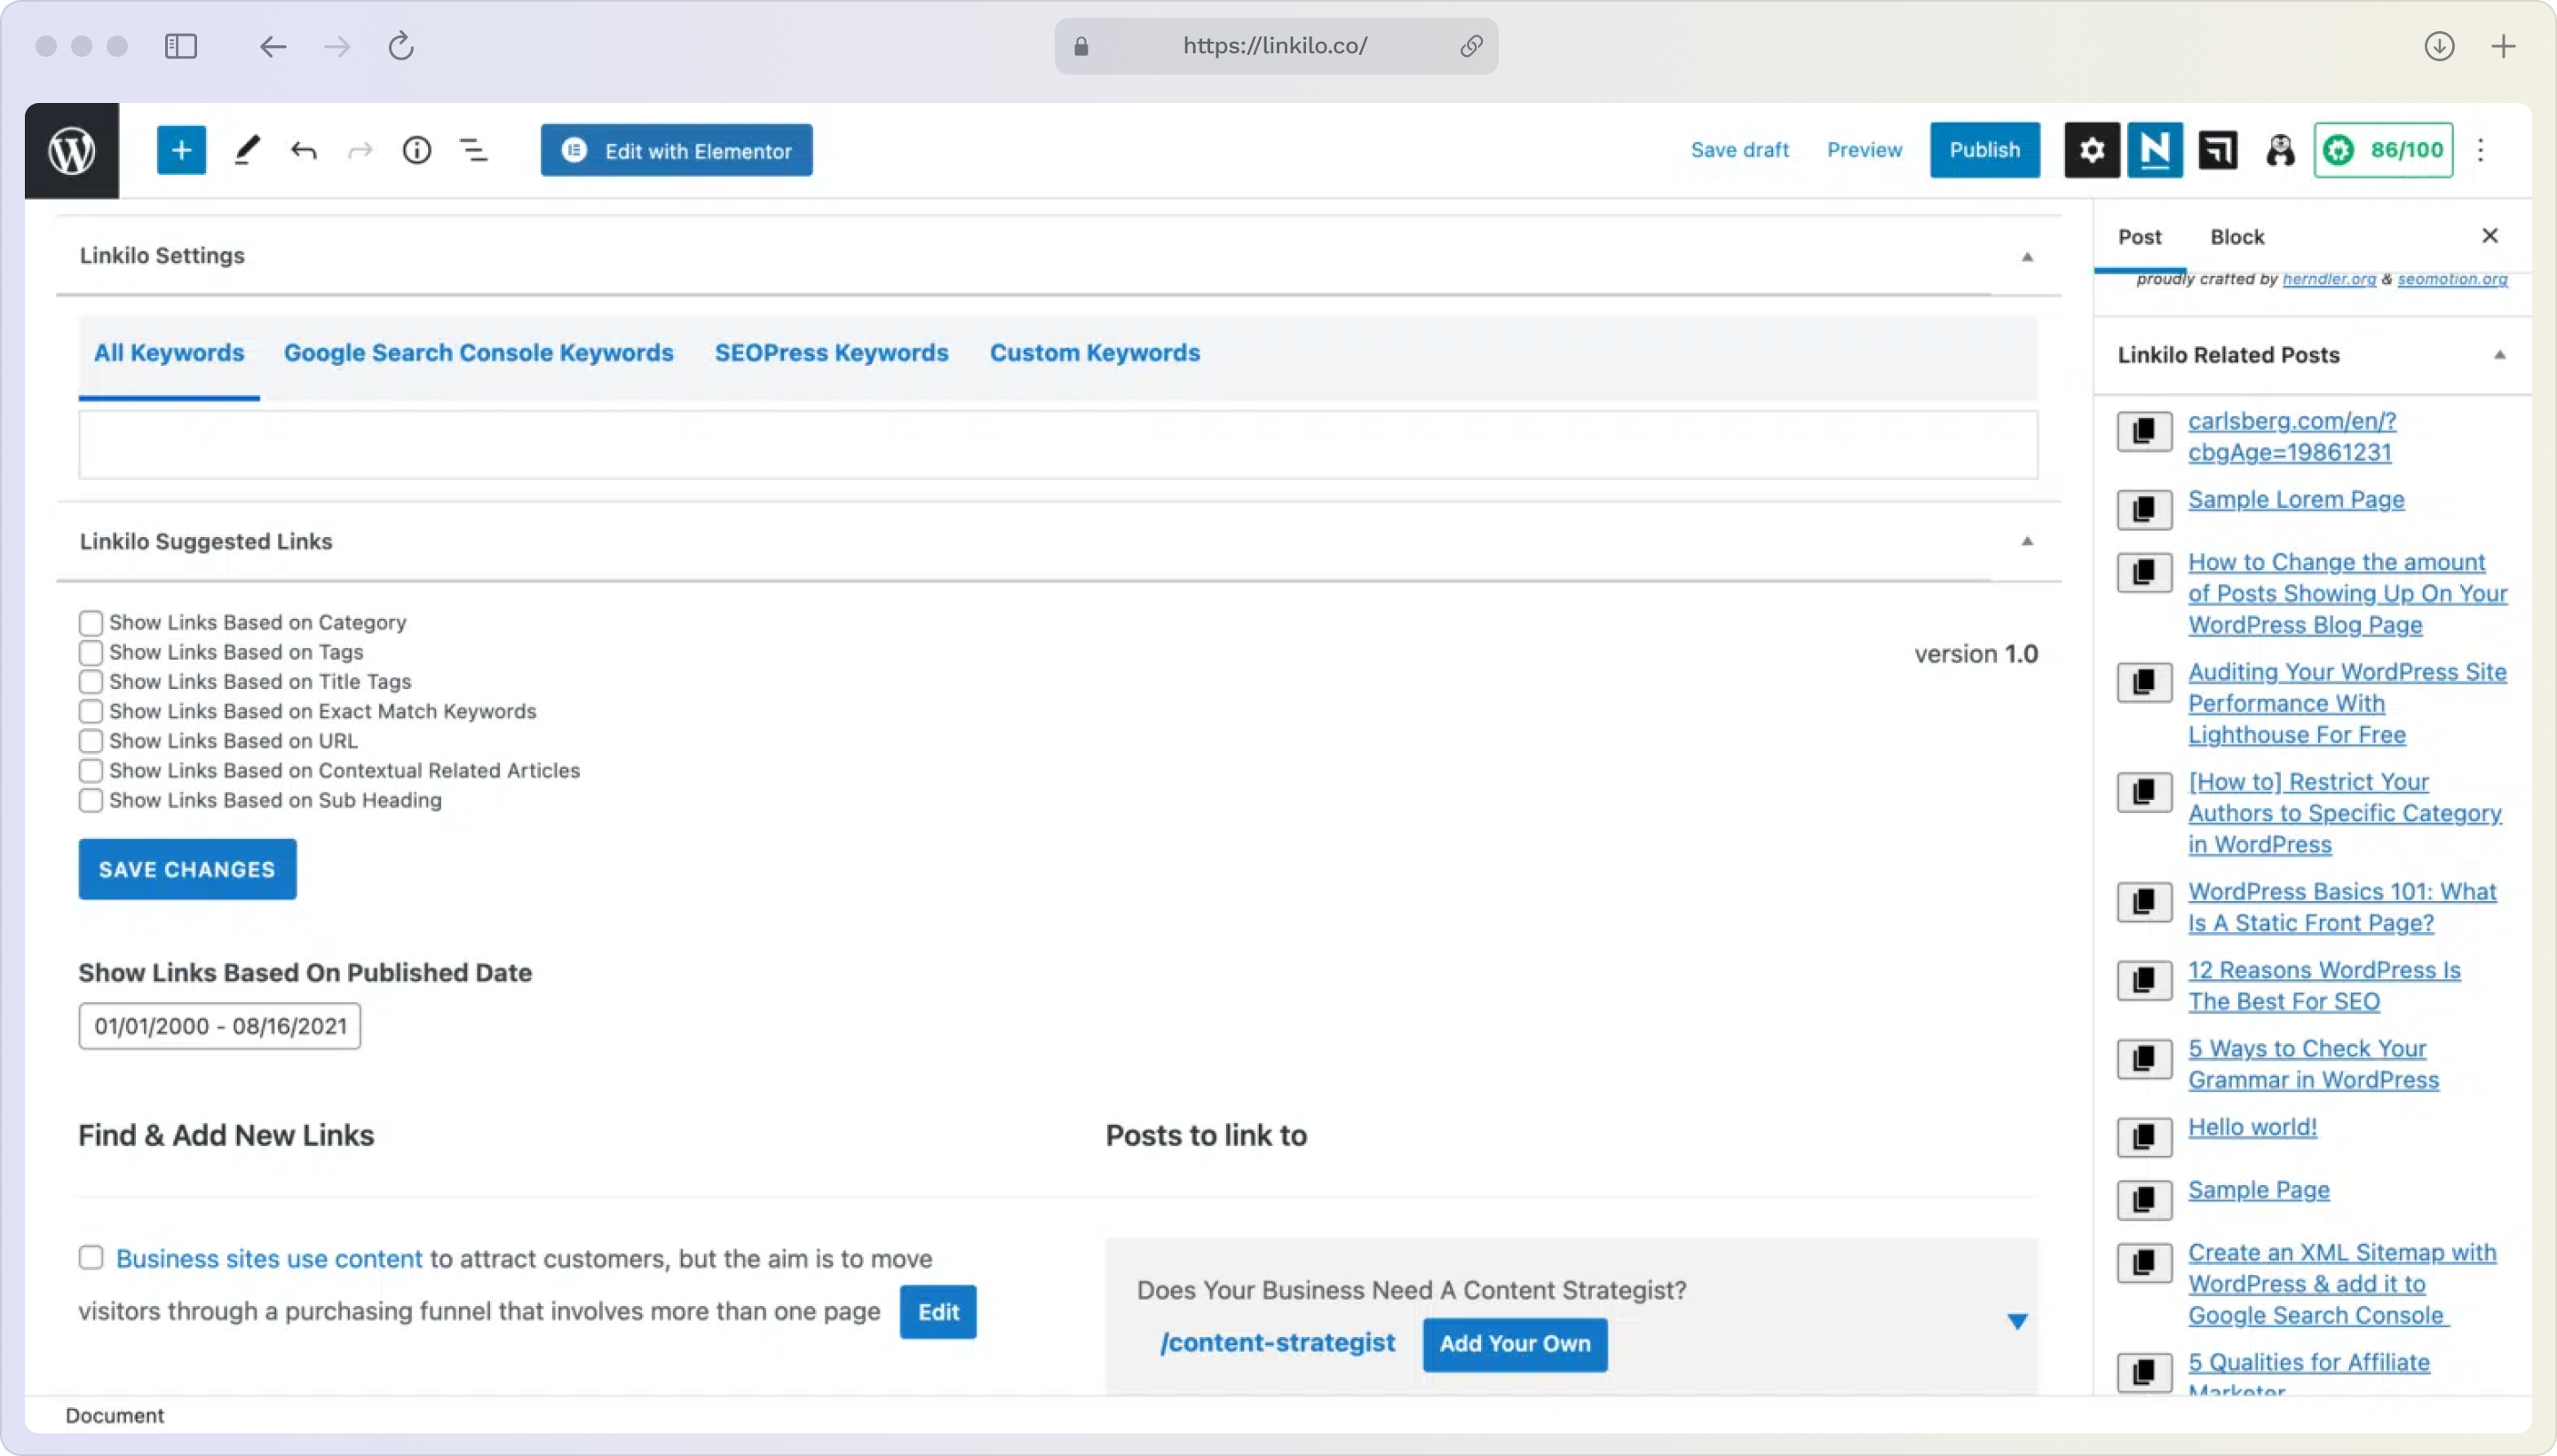Check Show Links Based on URL
2557x1456 pixels.
(x=91, y=741)
